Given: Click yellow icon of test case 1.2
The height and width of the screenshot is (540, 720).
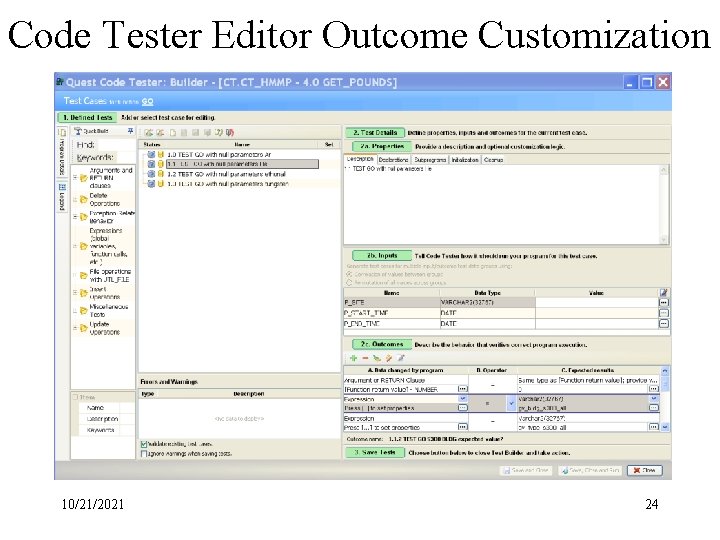Looking at the screenshot, I should (x=161, y=174).
